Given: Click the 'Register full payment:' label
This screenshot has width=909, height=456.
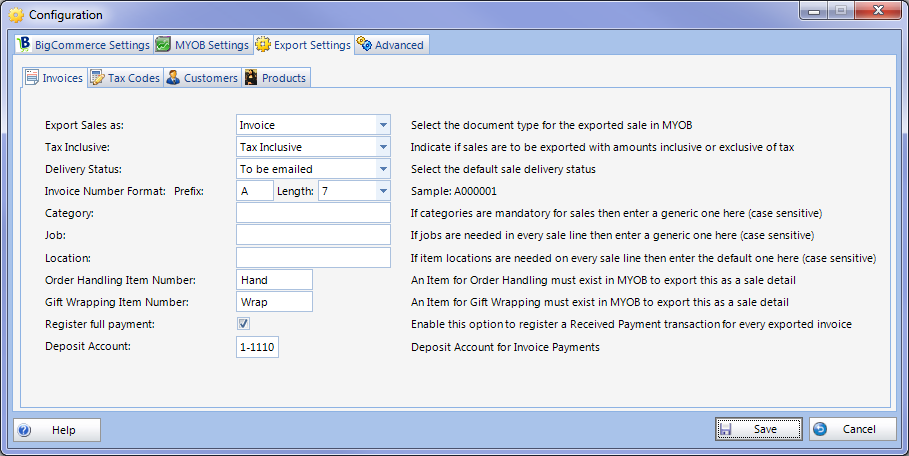Looking at the screenshot, I should coord(100,324).
